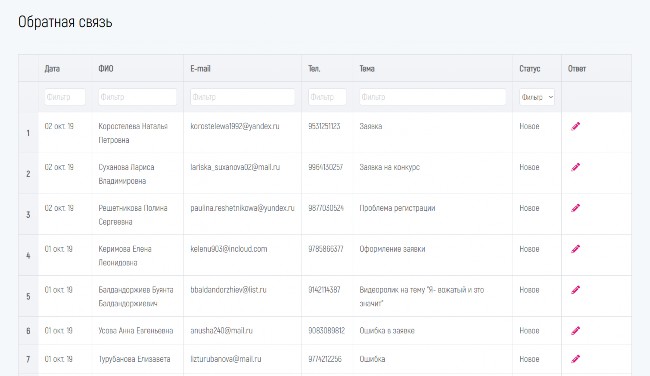Click name Коростелева Наталья Петровна

click(133, 133)
